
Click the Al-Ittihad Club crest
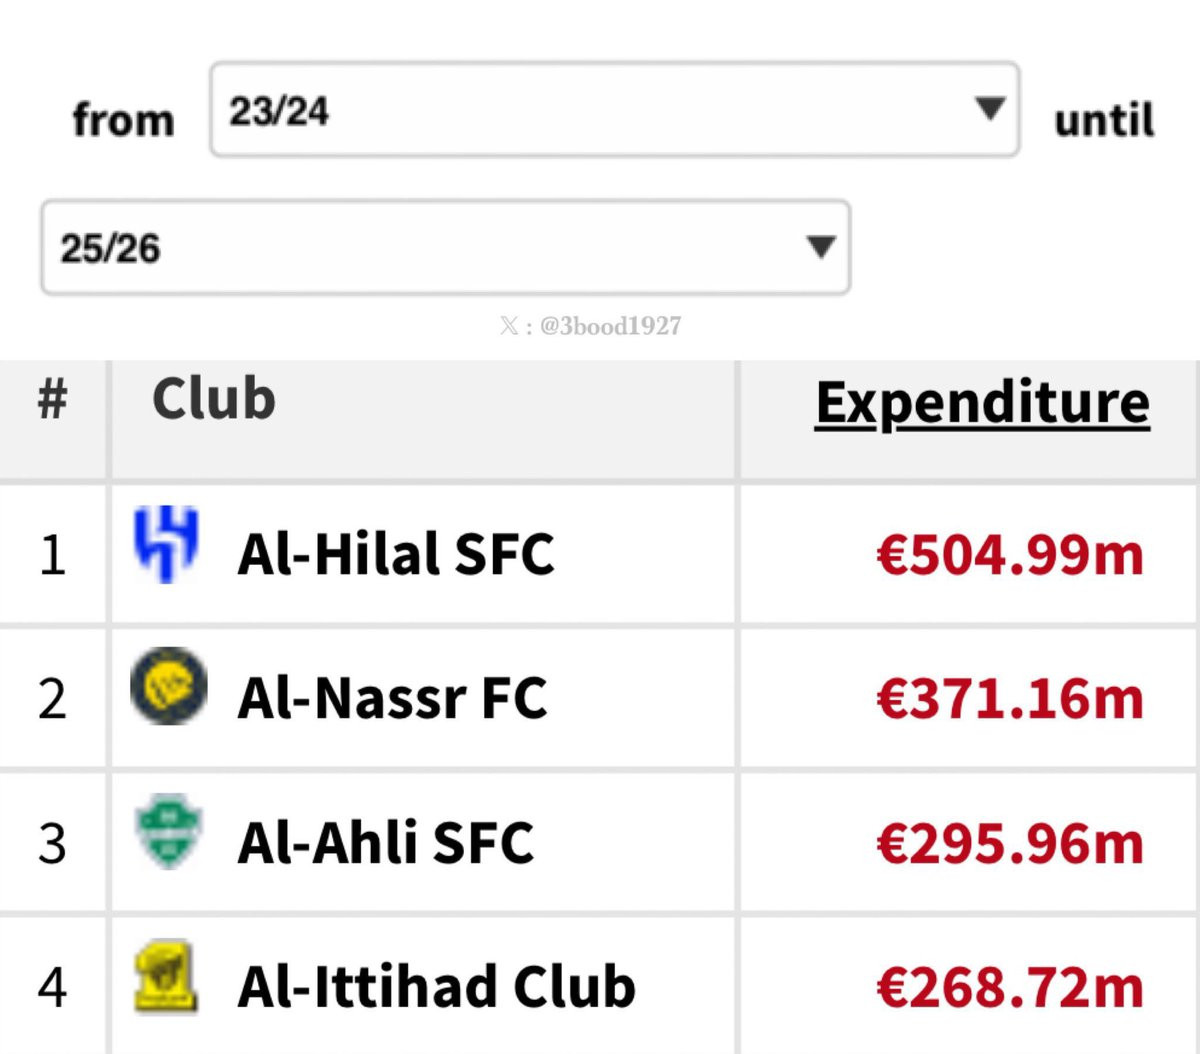point(166,976)
